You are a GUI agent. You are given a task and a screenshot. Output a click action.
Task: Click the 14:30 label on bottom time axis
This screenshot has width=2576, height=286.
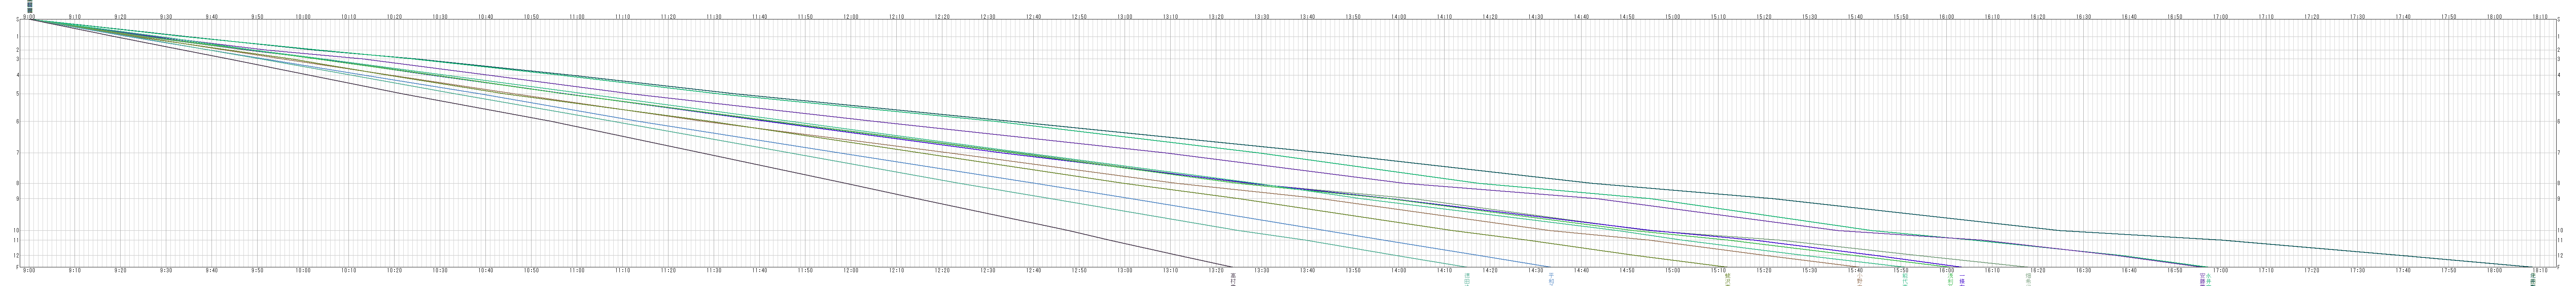(1536, 270)
